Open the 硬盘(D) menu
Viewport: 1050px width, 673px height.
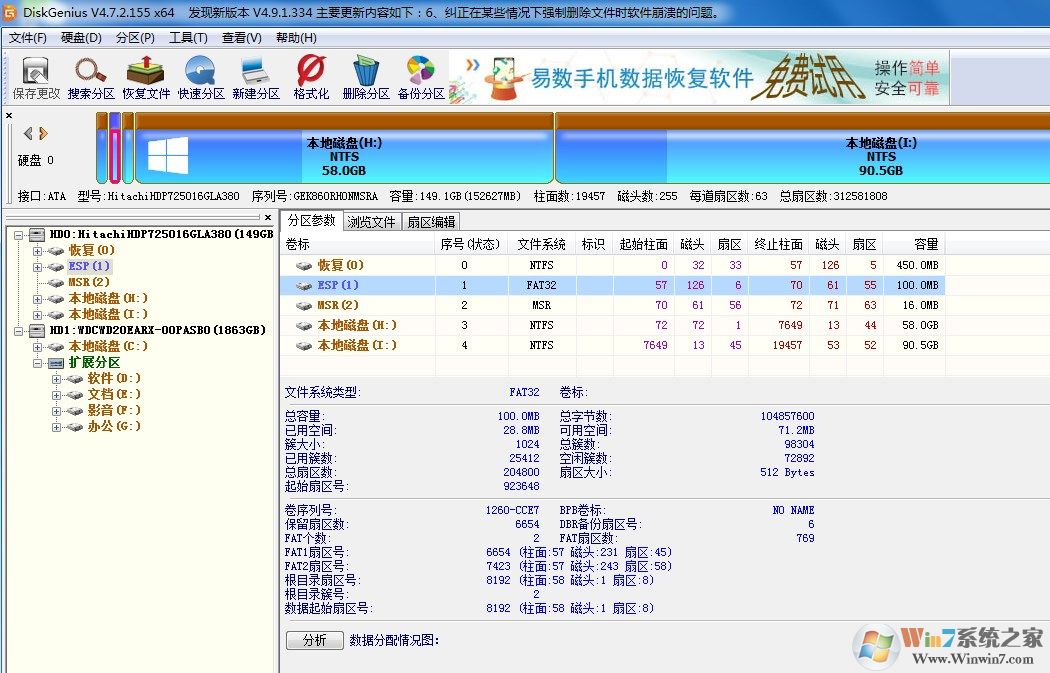80,37
